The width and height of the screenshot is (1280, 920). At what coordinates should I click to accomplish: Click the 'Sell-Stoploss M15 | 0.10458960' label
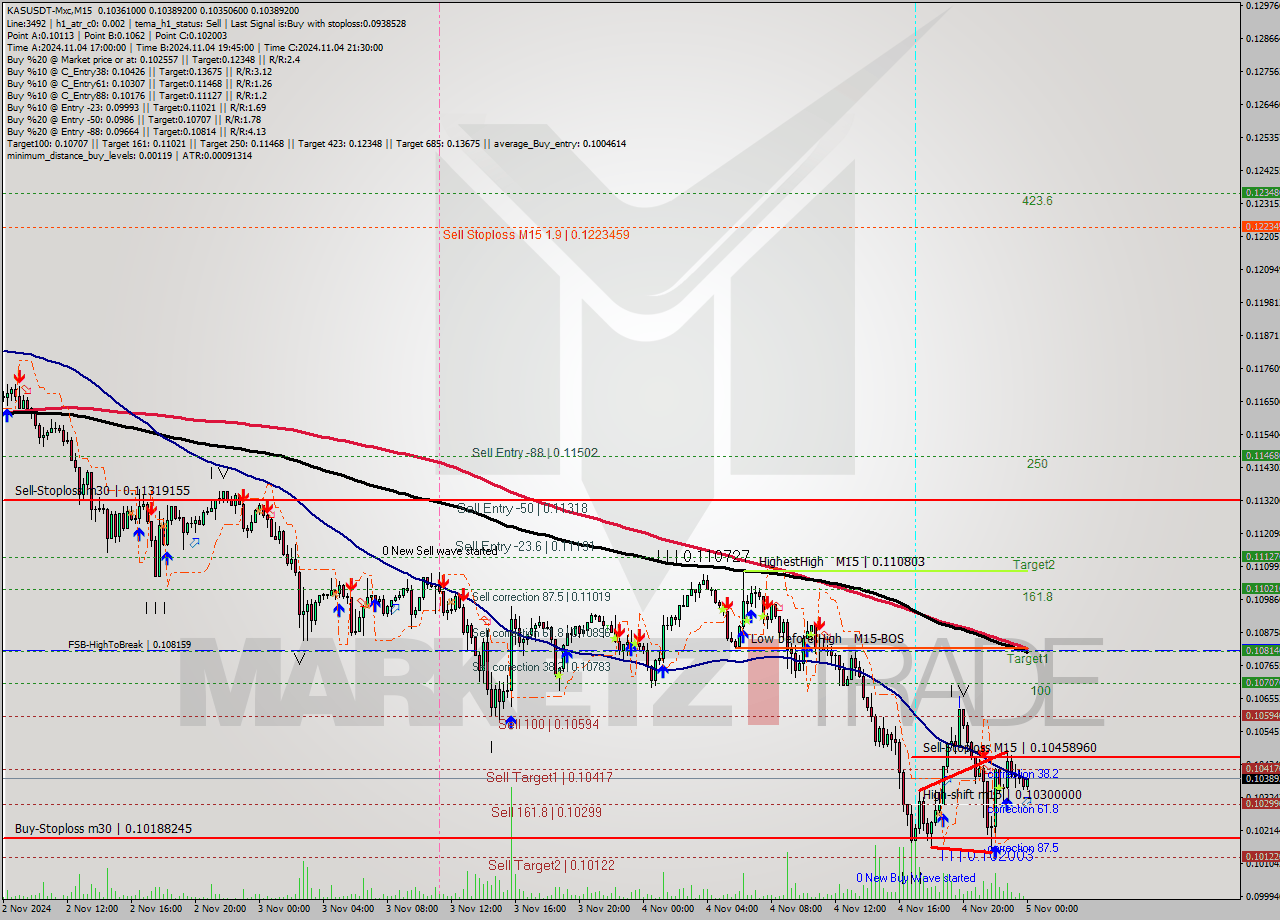pos(1009,748)
